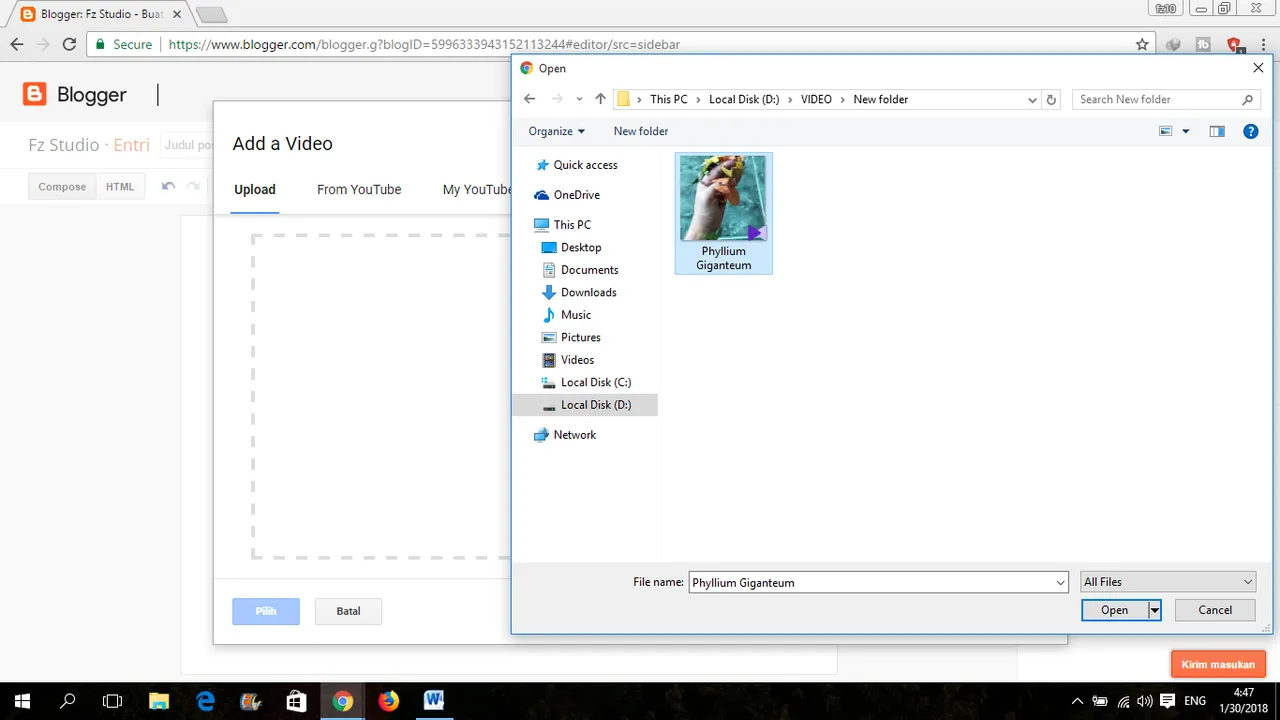The height and width of the screenshot is (720, 1280).
Task: Open the All Files type dropdown
Action: tap(1168, 582)
